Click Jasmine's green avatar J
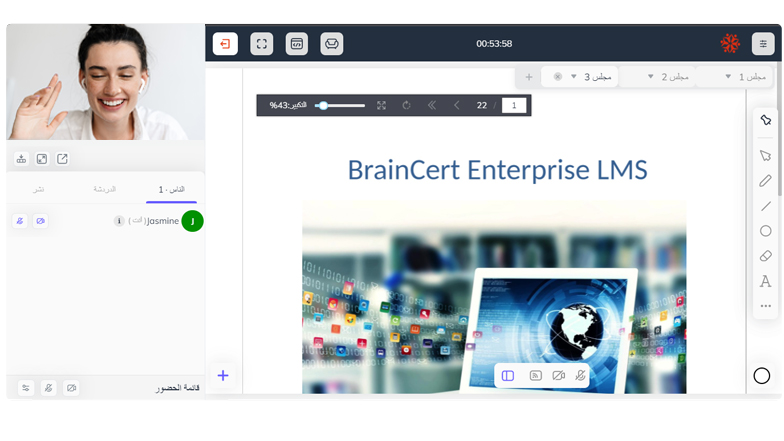 click(192, 221)
